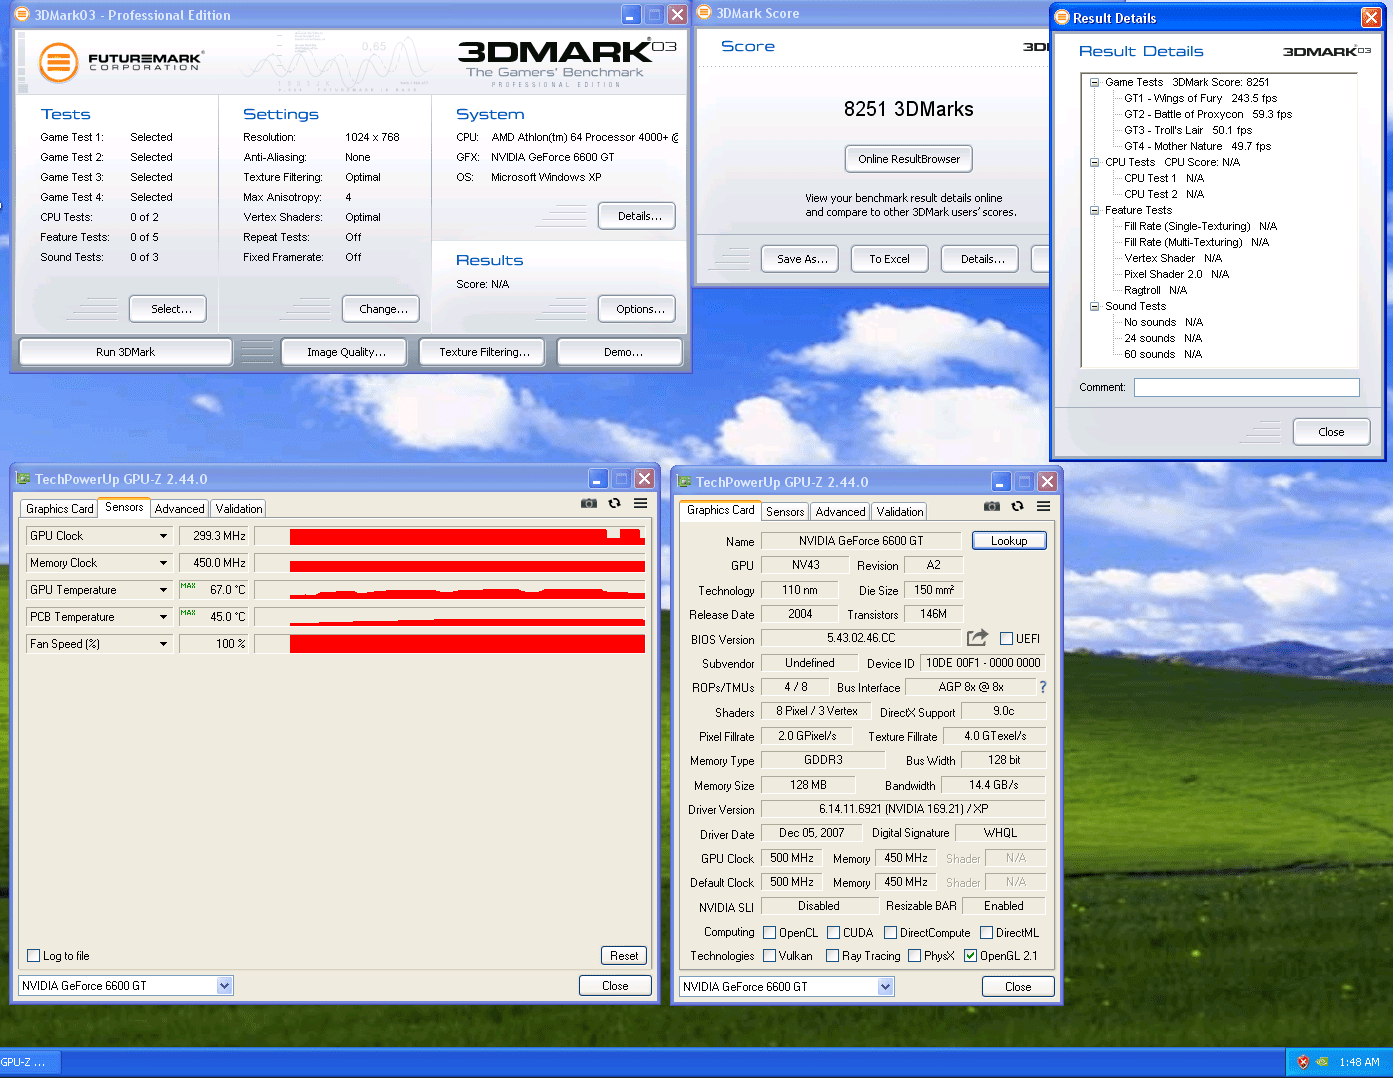The image size is (1393, 1078).
Task: Collapse Game Tests tree node
Action: (x=1095, y=82)
